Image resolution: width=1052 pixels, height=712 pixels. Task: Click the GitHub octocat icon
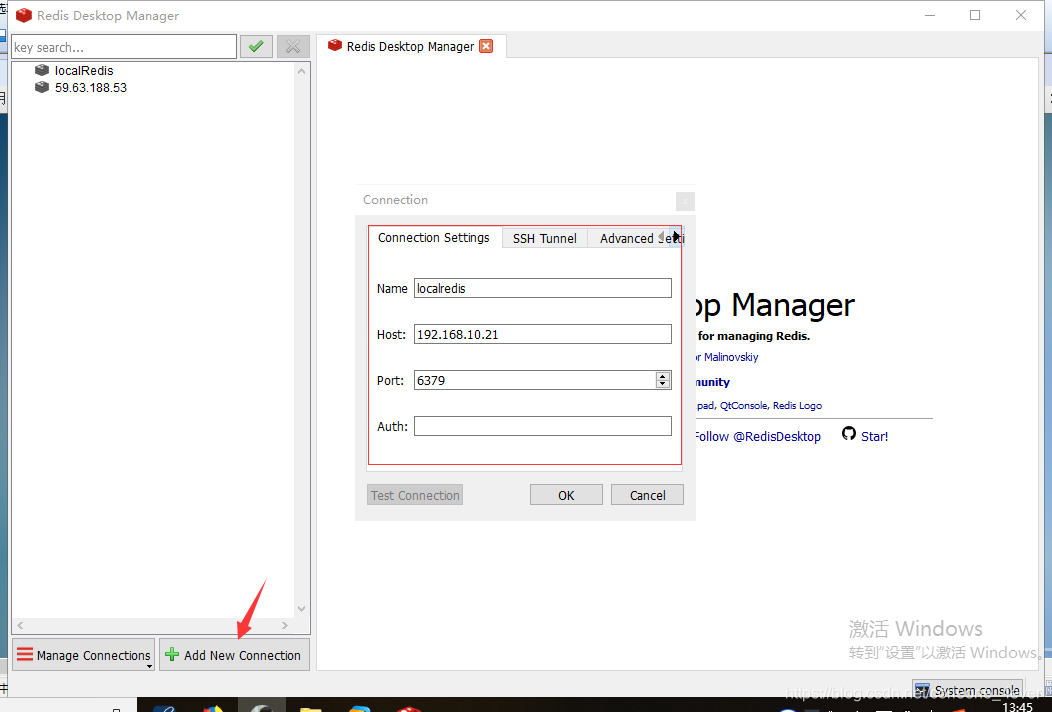click(849, 434)
